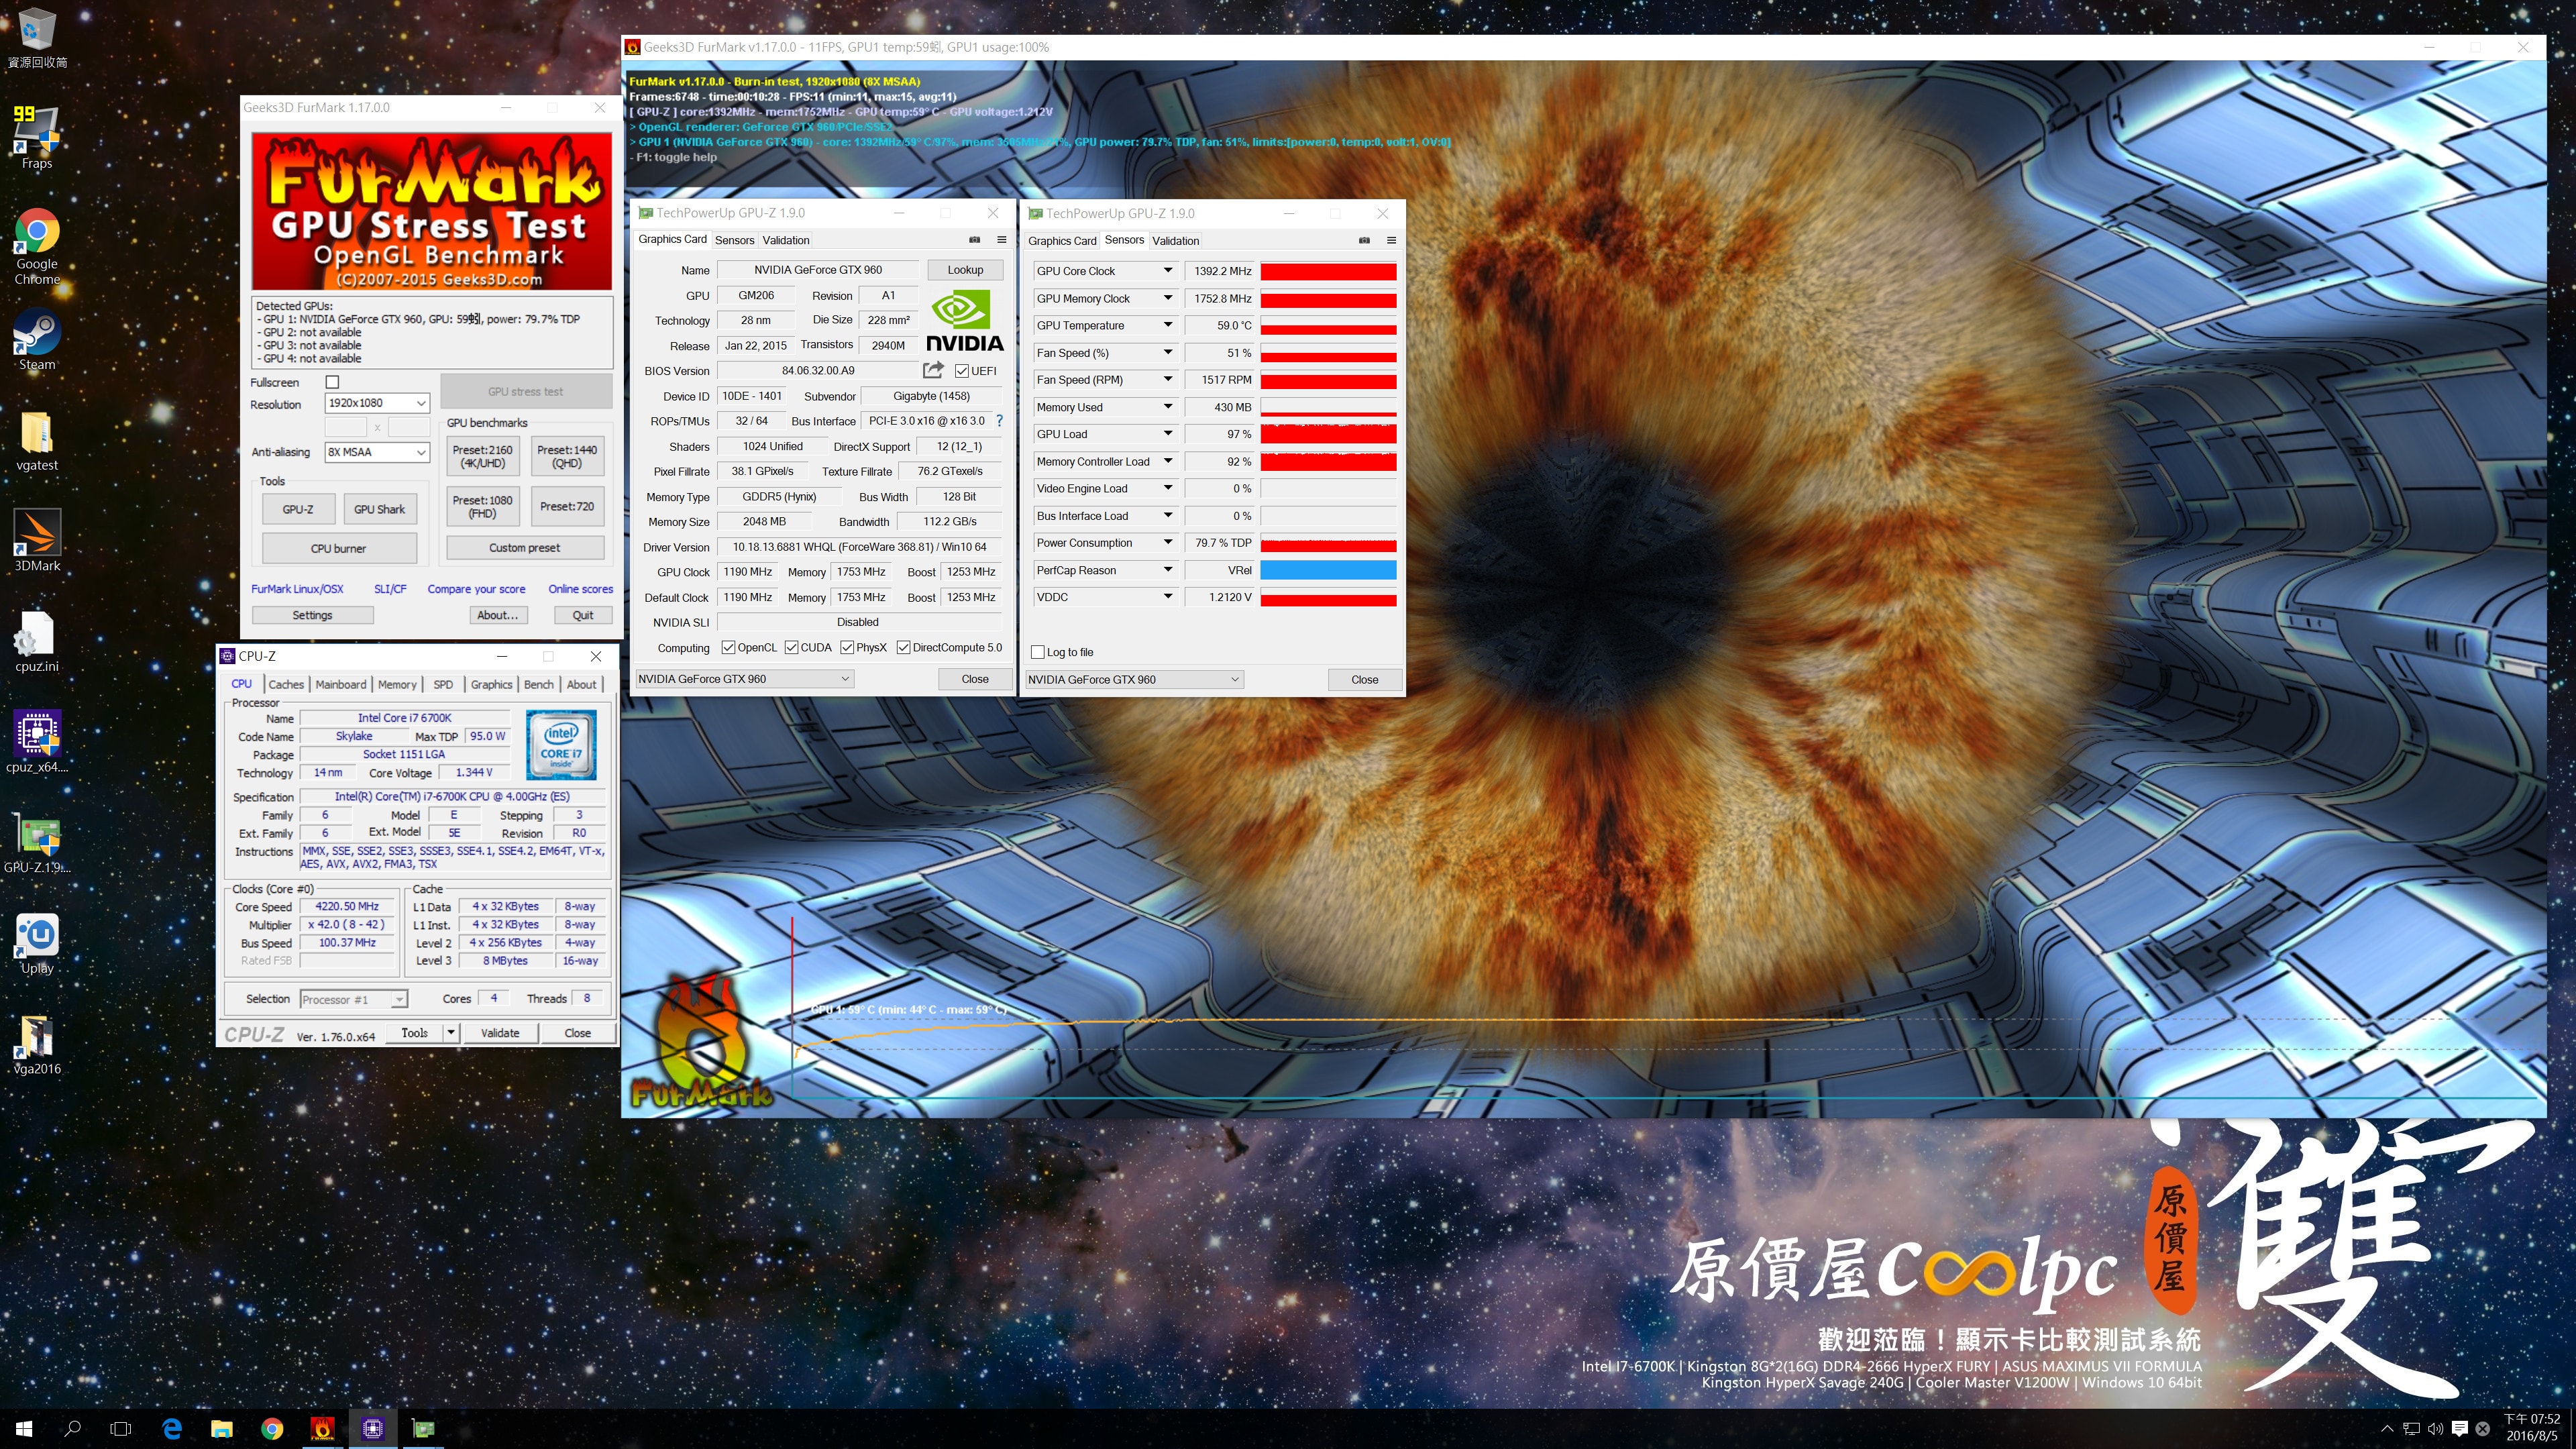
Task: Open the CPU-Z Tools dropdown arrow
Action: click(x=451, y=1033)
